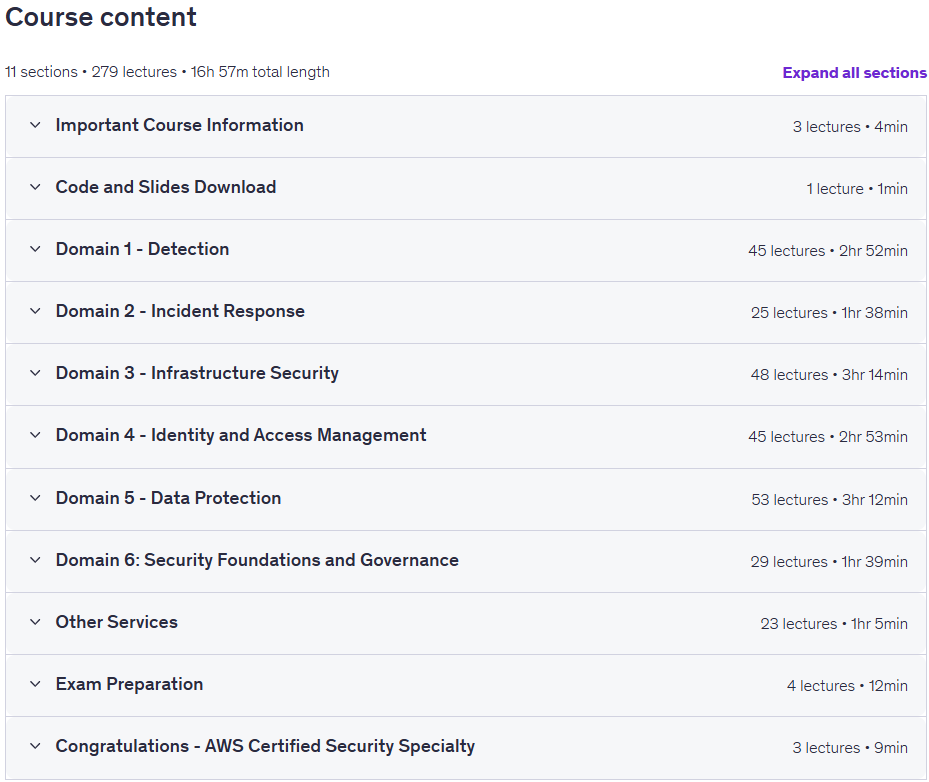Expand chevron for Domain 5 - Data Protection
This screenshot has width=929, height=782.
click(x=36, y=498)
